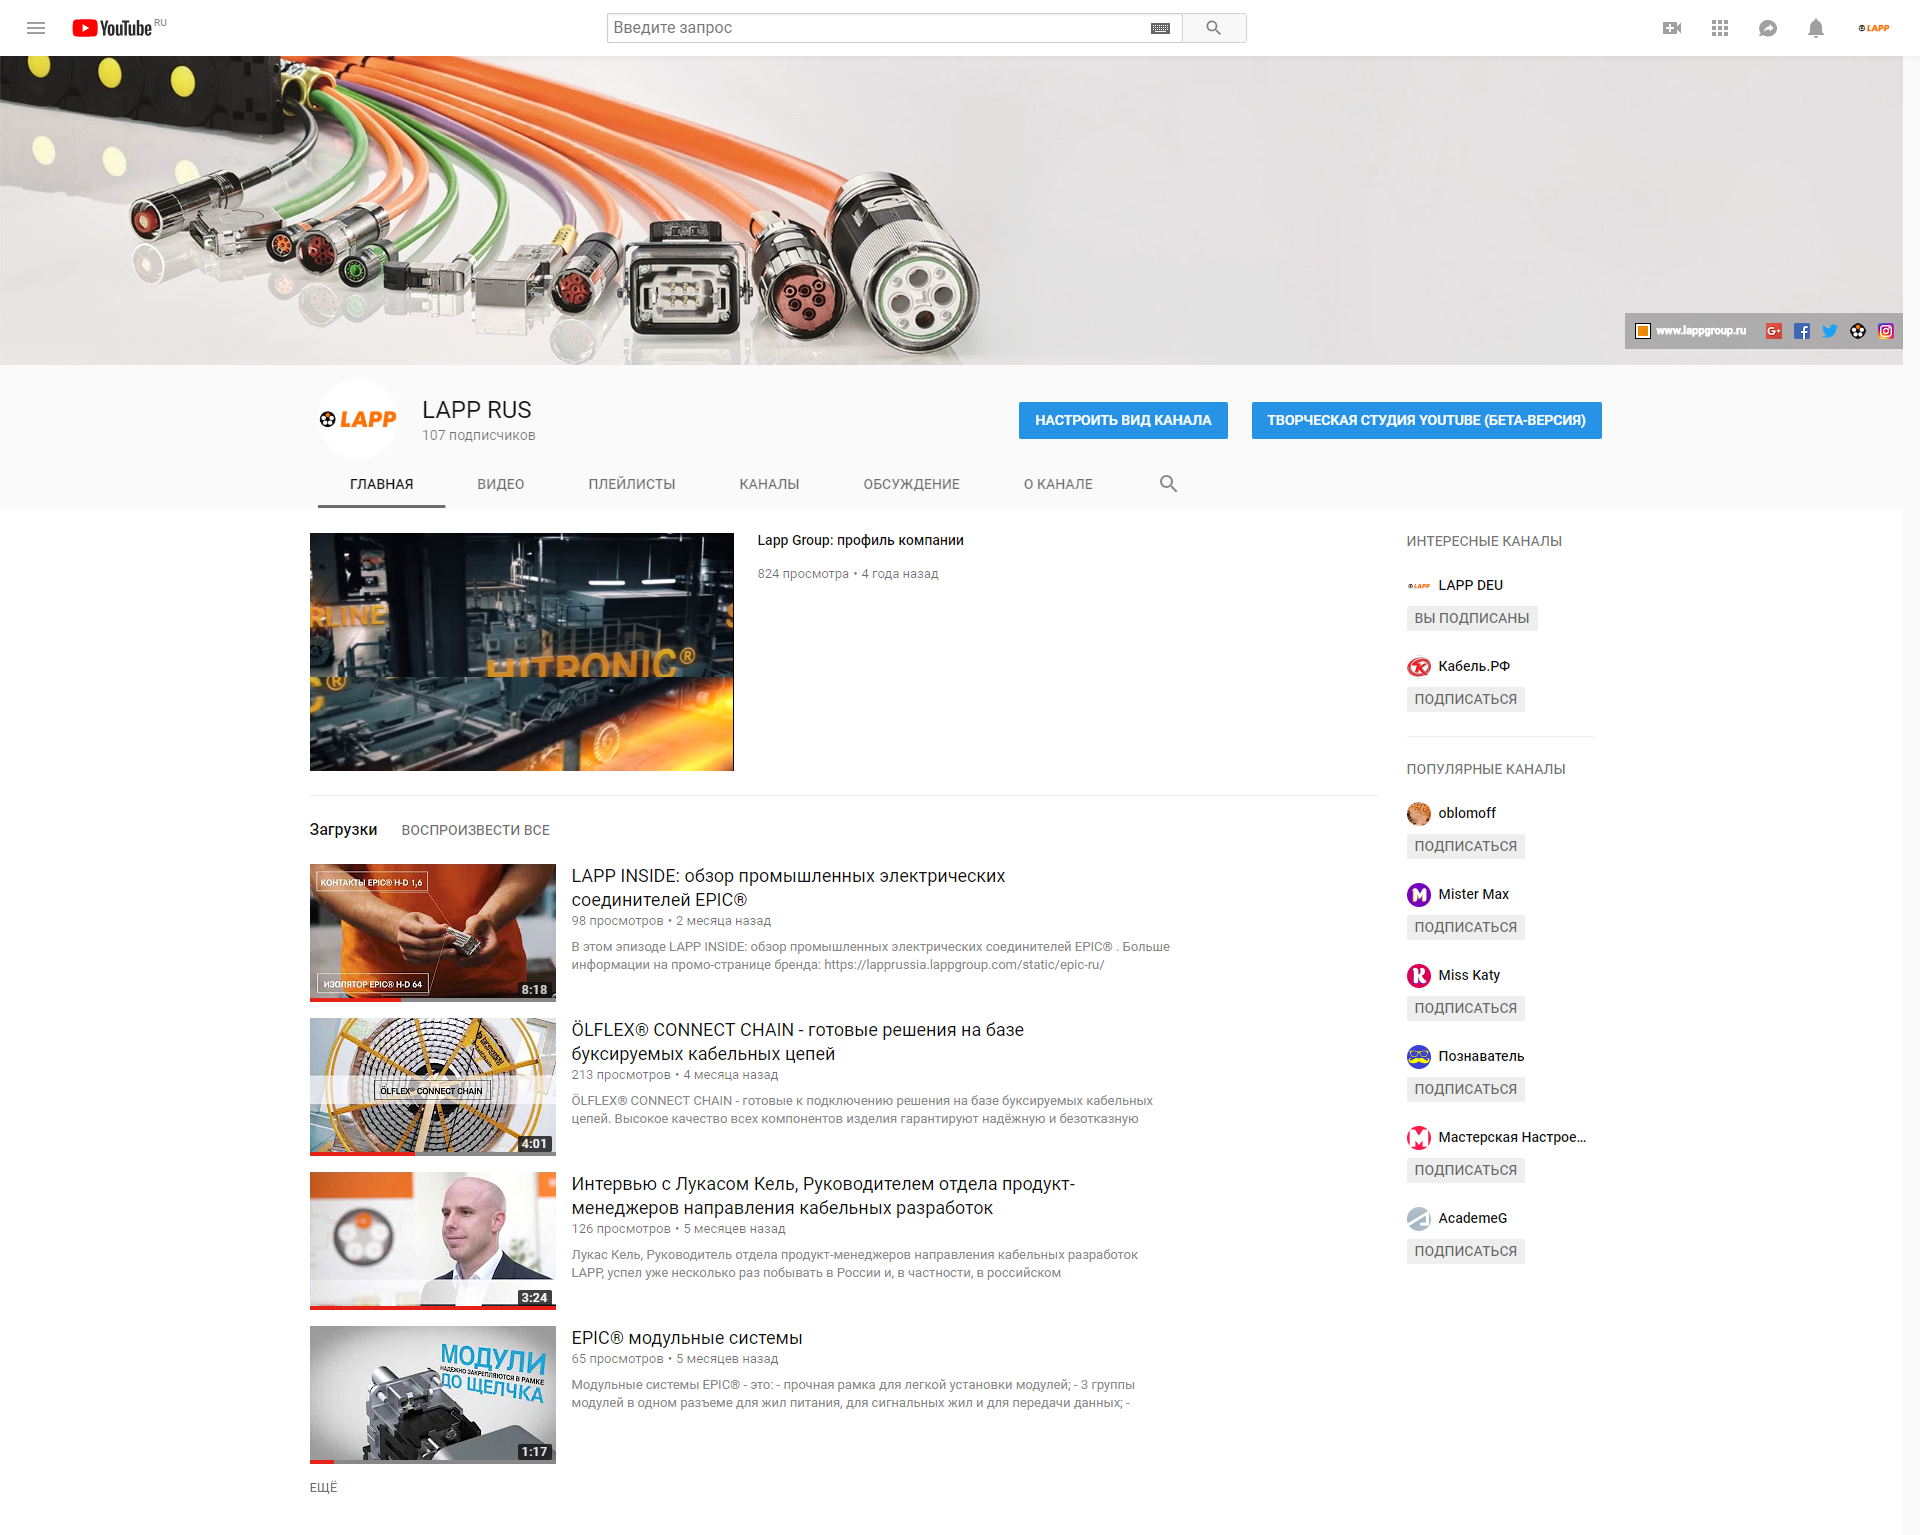Viewport: 1920px width, 1535px height.
Task: Open 'Lapp Group: профиль компании' title
Action: (861, 540)
